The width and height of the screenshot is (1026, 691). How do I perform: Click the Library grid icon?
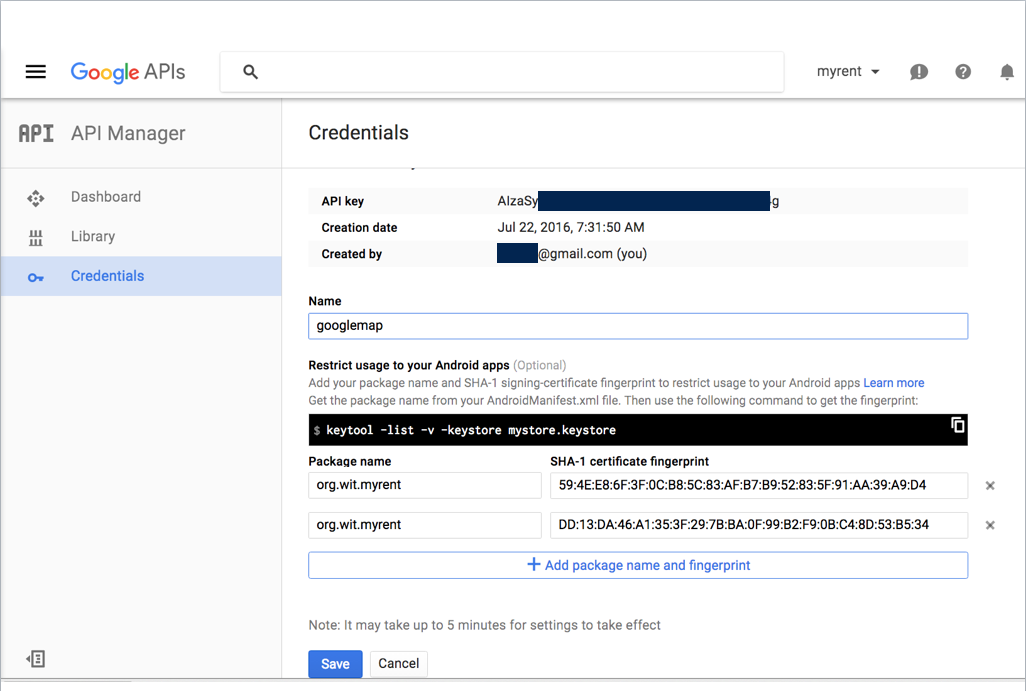pyautogui.click(x=34, y=236)
